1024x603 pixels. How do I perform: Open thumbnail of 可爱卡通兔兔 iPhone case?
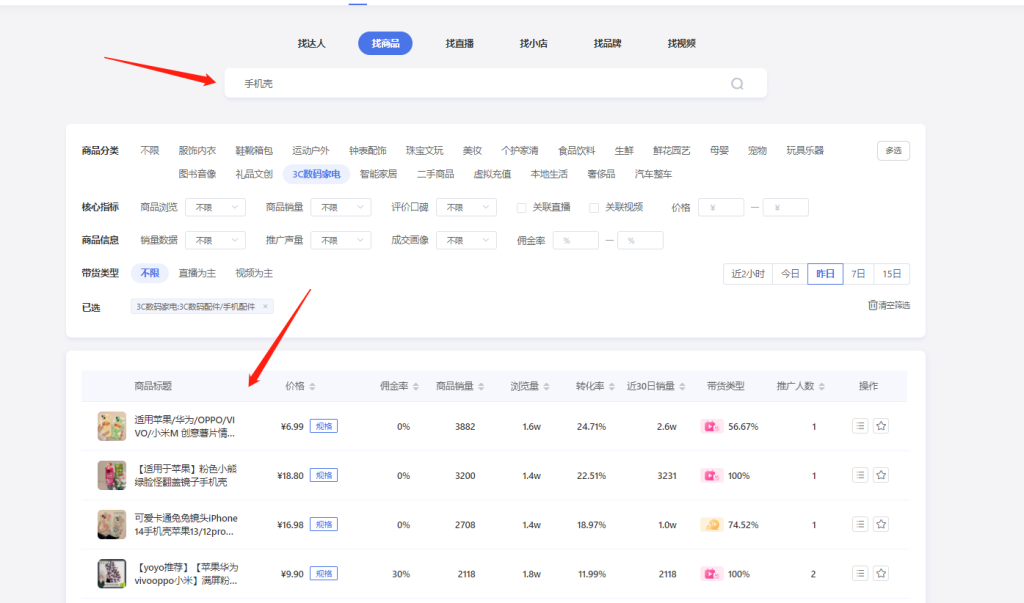(x=112, y=524)
